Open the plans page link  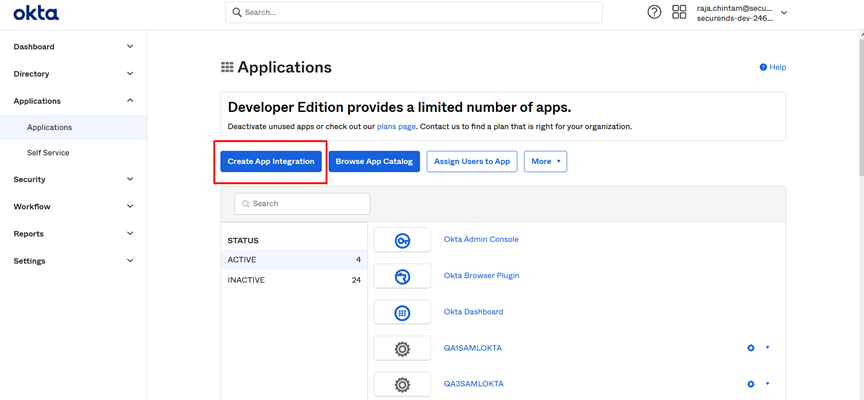point(396,126)
